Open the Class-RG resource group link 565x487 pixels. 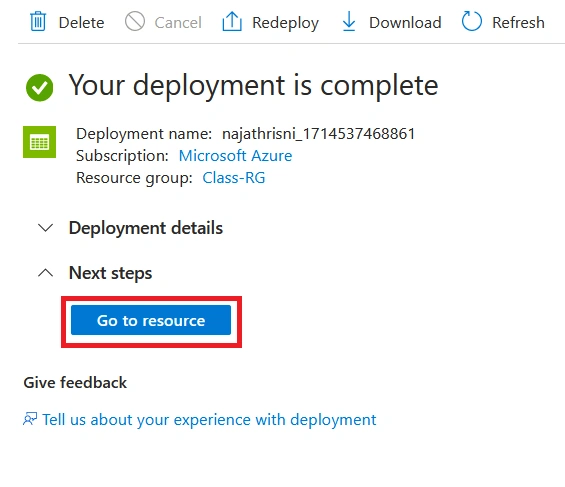pos(233,178)
